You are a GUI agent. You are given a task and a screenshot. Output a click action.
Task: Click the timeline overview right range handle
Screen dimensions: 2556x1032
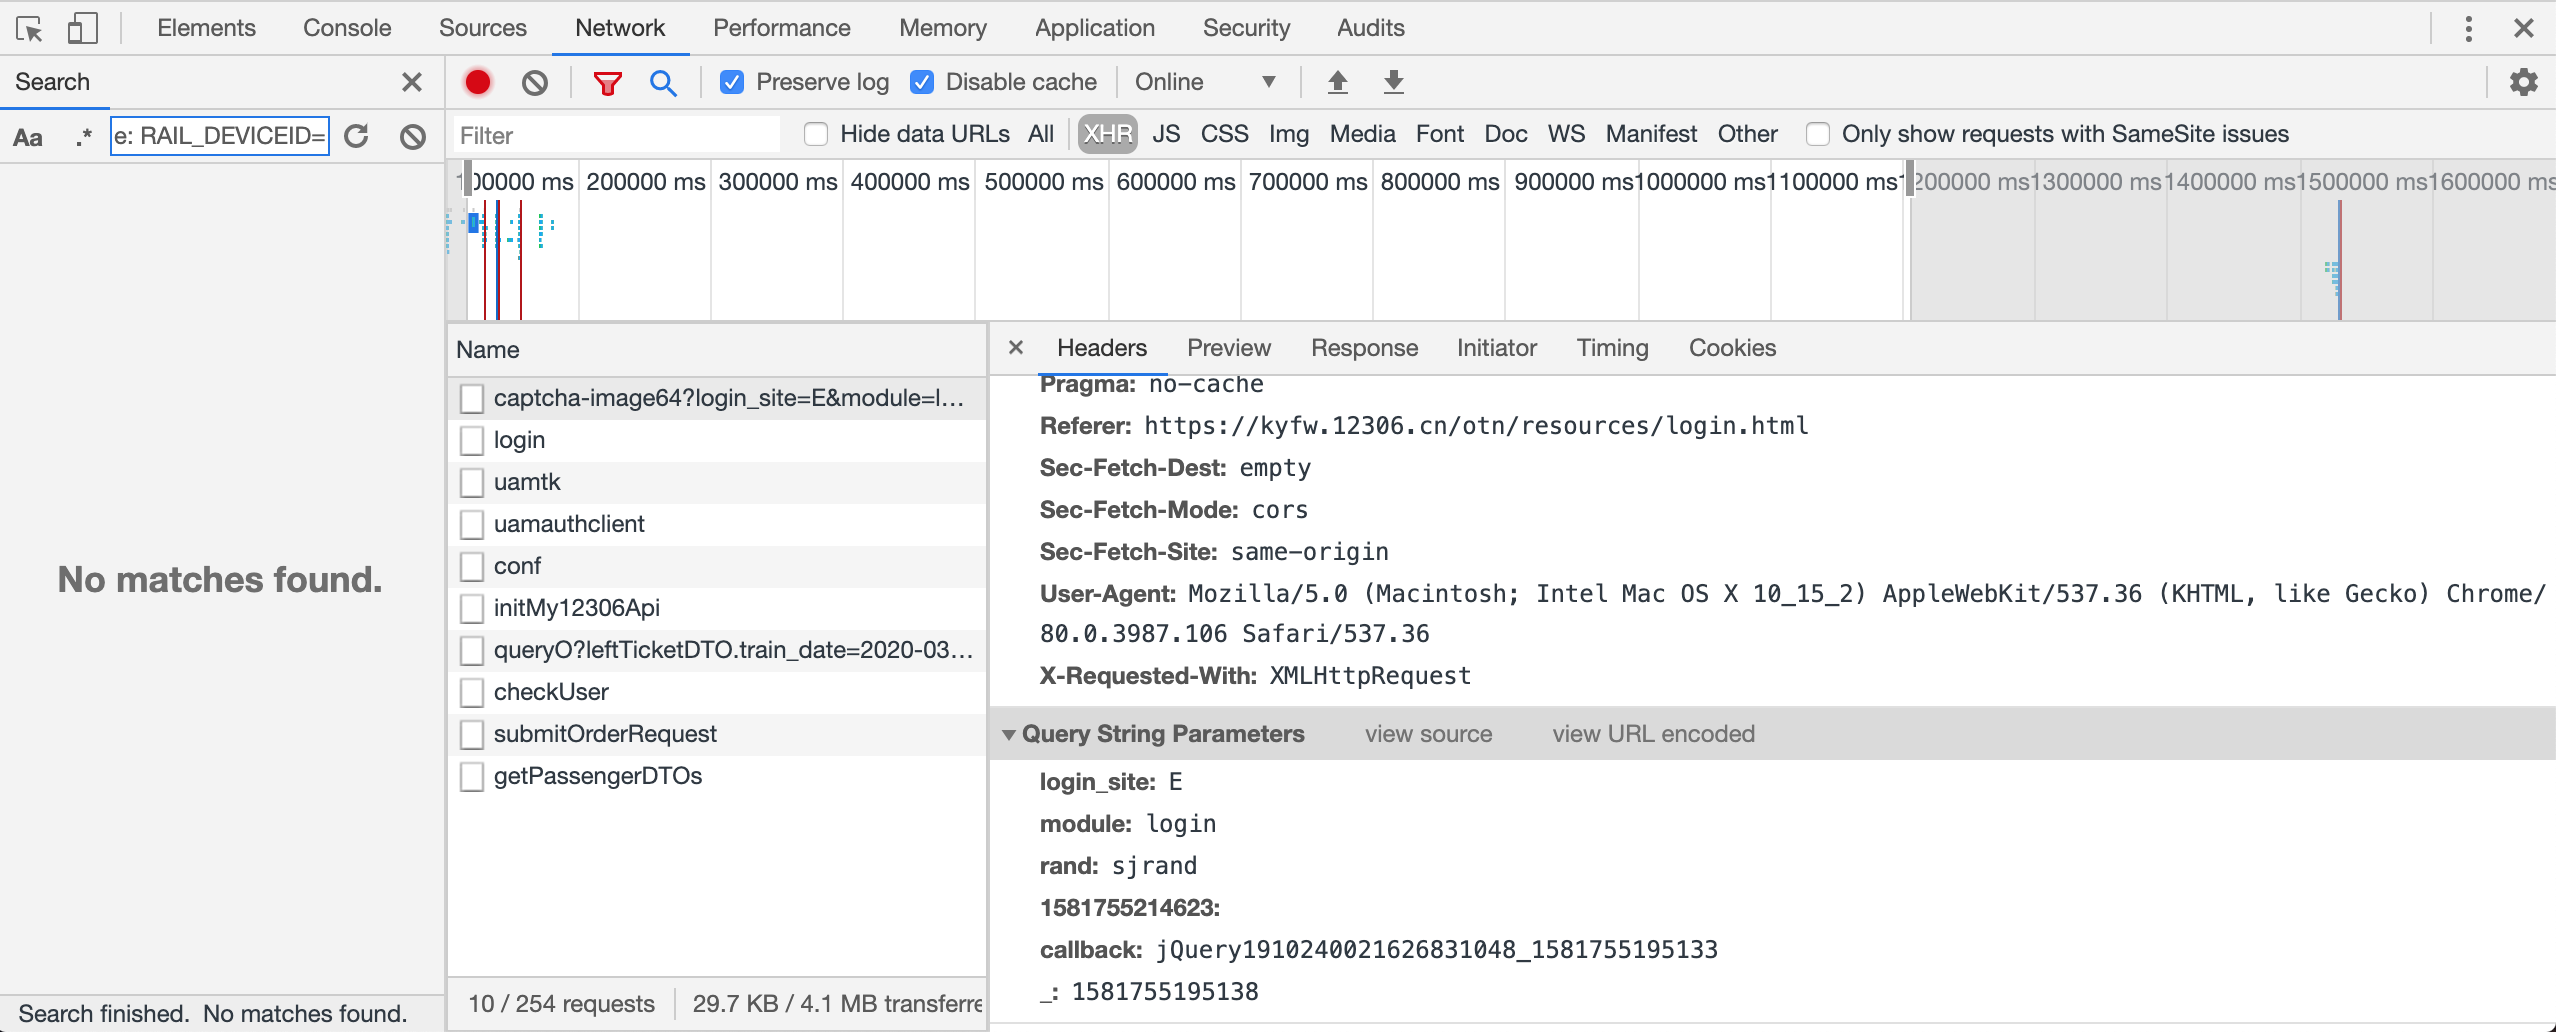coord(1909,180)
